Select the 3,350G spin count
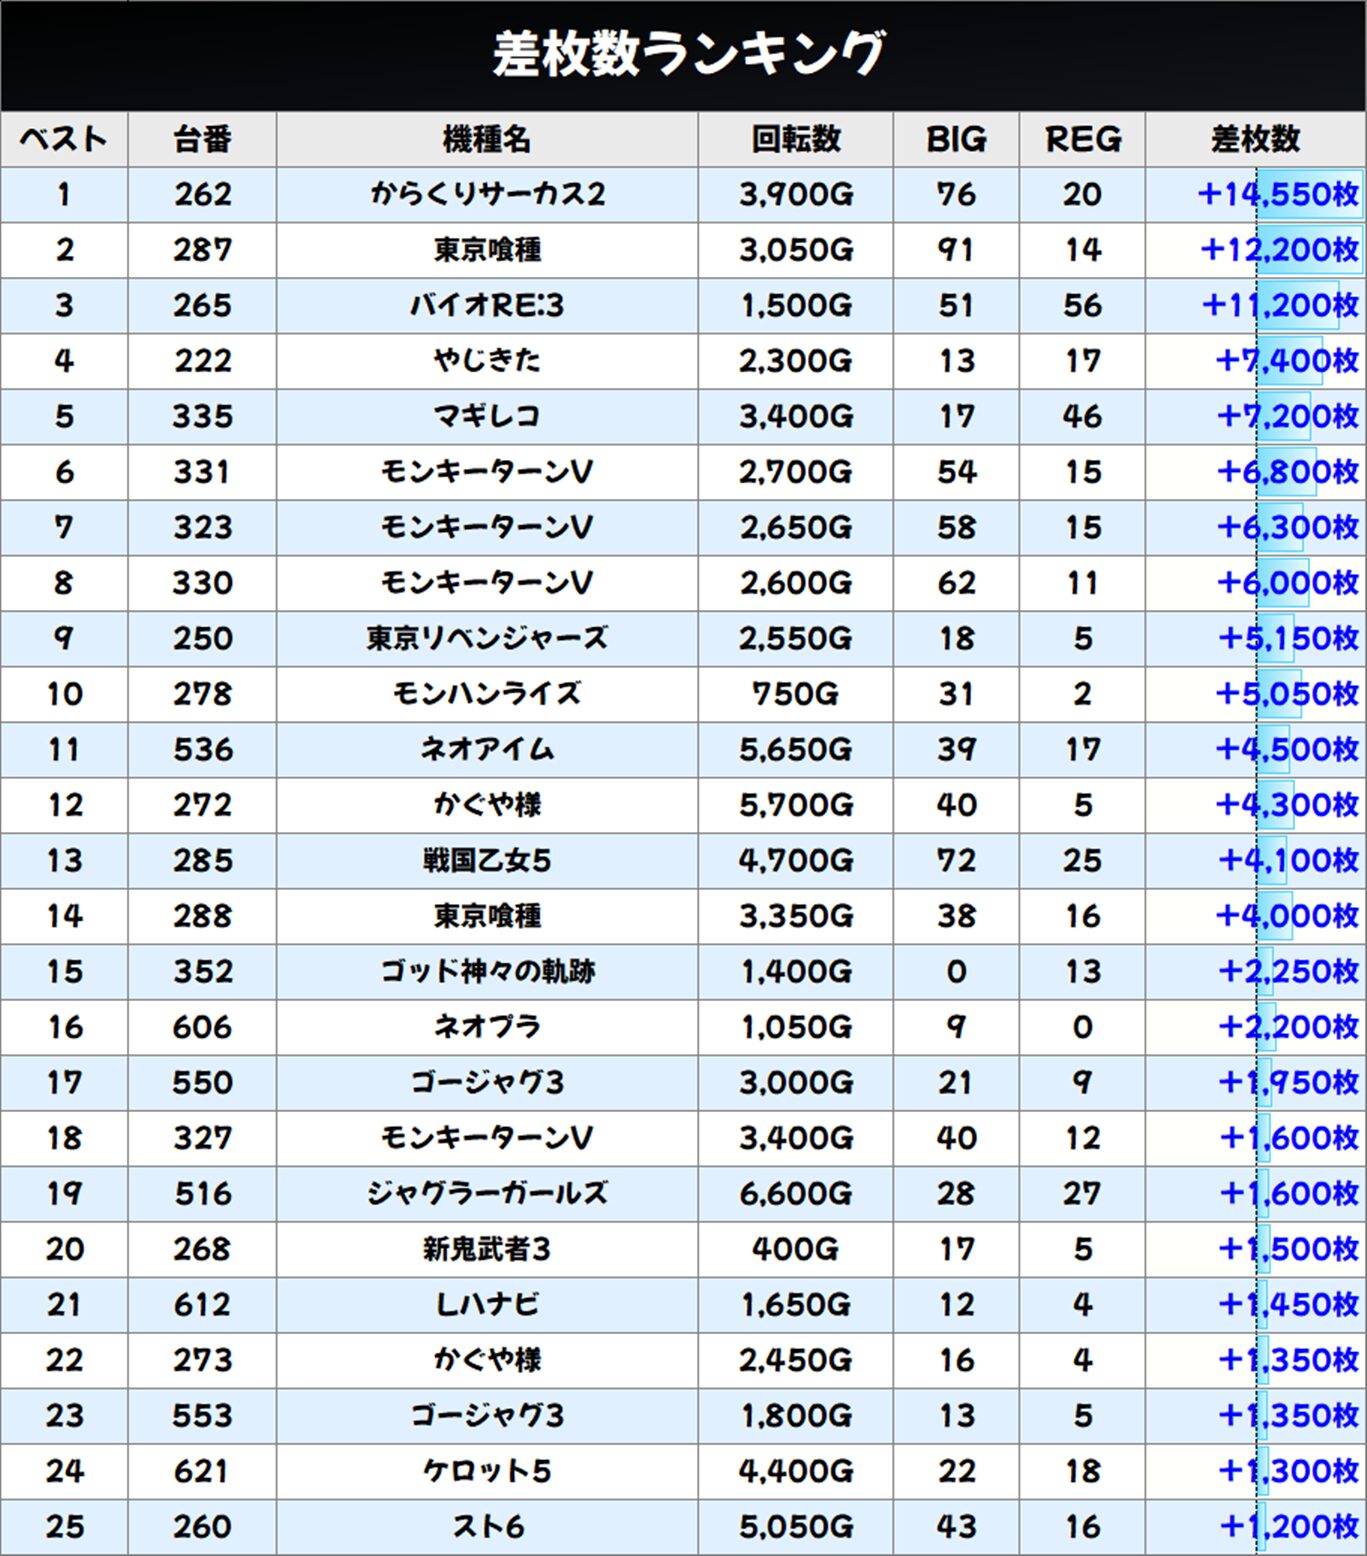Image resolution: width=1367 pixels, height=1556 pixels. click(x=796, y=916)
